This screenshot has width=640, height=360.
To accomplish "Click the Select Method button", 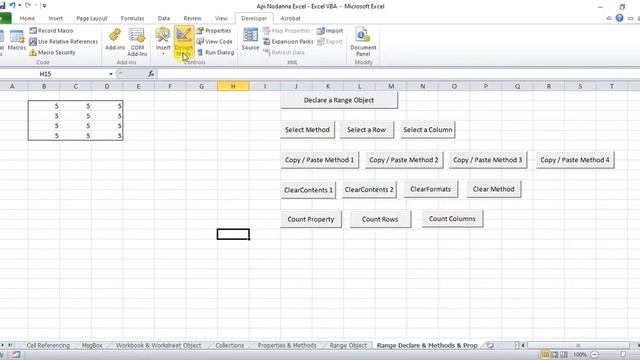I will (307, 130).
